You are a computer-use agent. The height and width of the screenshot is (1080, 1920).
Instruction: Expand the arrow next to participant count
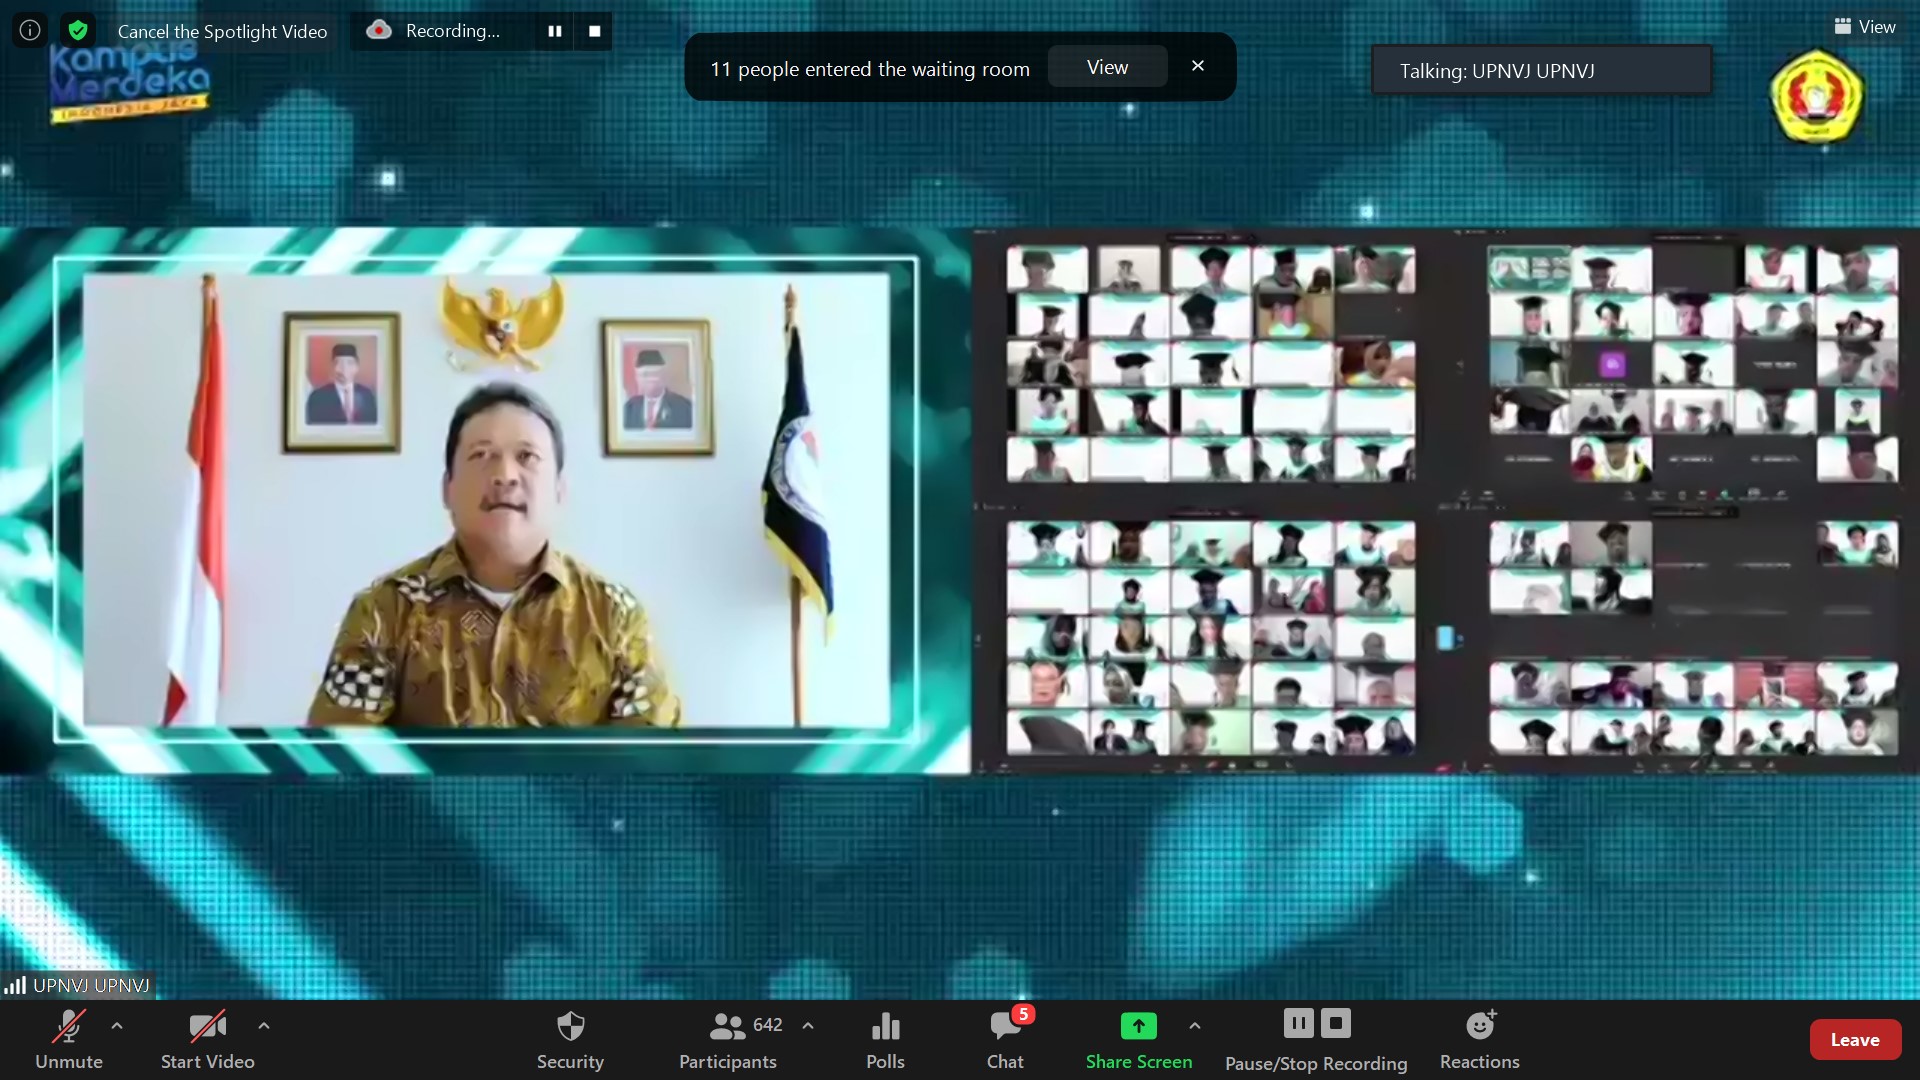pyautogui.click(x=808, y=1026)
